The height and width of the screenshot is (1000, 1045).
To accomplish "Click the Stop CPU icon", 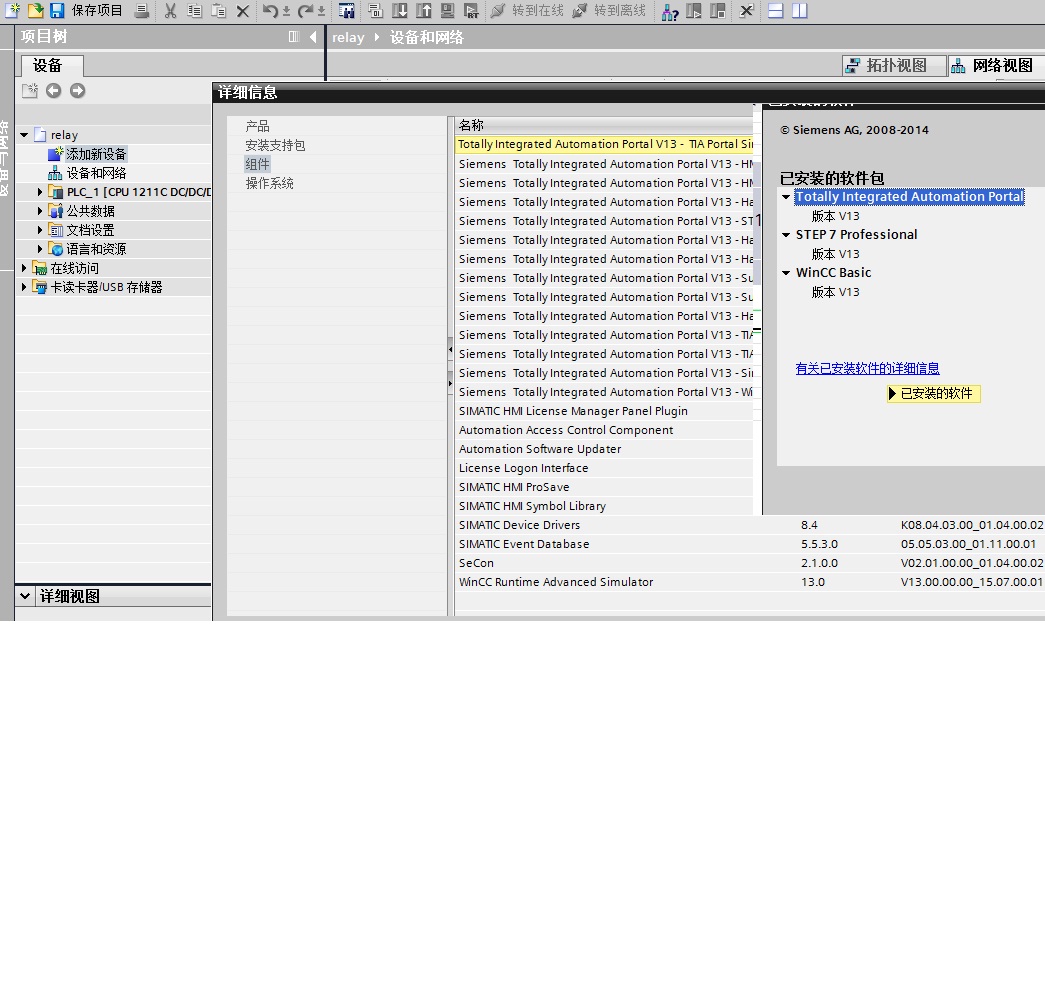I will (x=718, y=11).
